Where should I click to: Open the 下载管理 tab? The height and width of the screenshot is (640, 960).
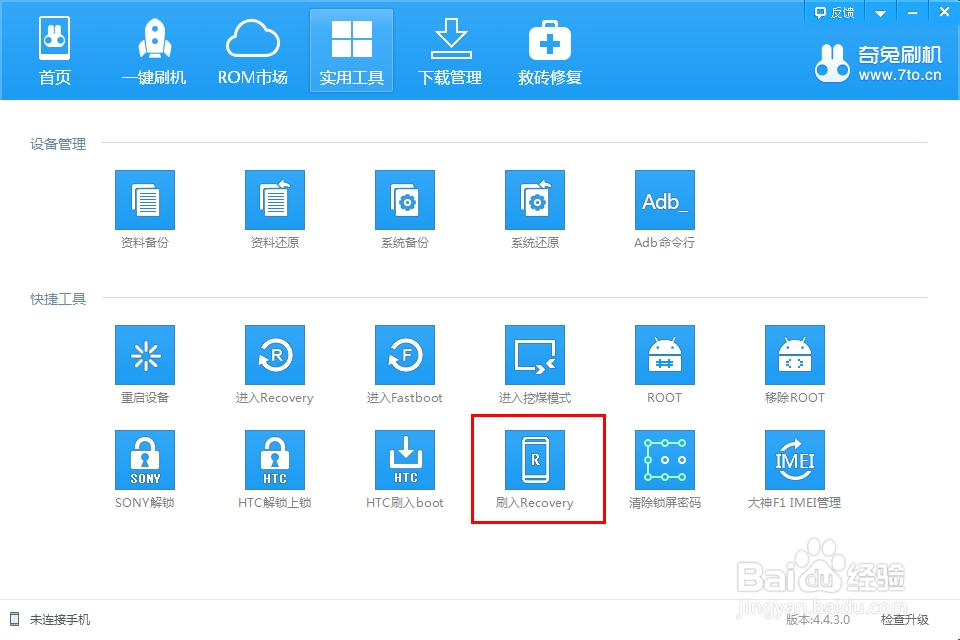coord(450,51)
